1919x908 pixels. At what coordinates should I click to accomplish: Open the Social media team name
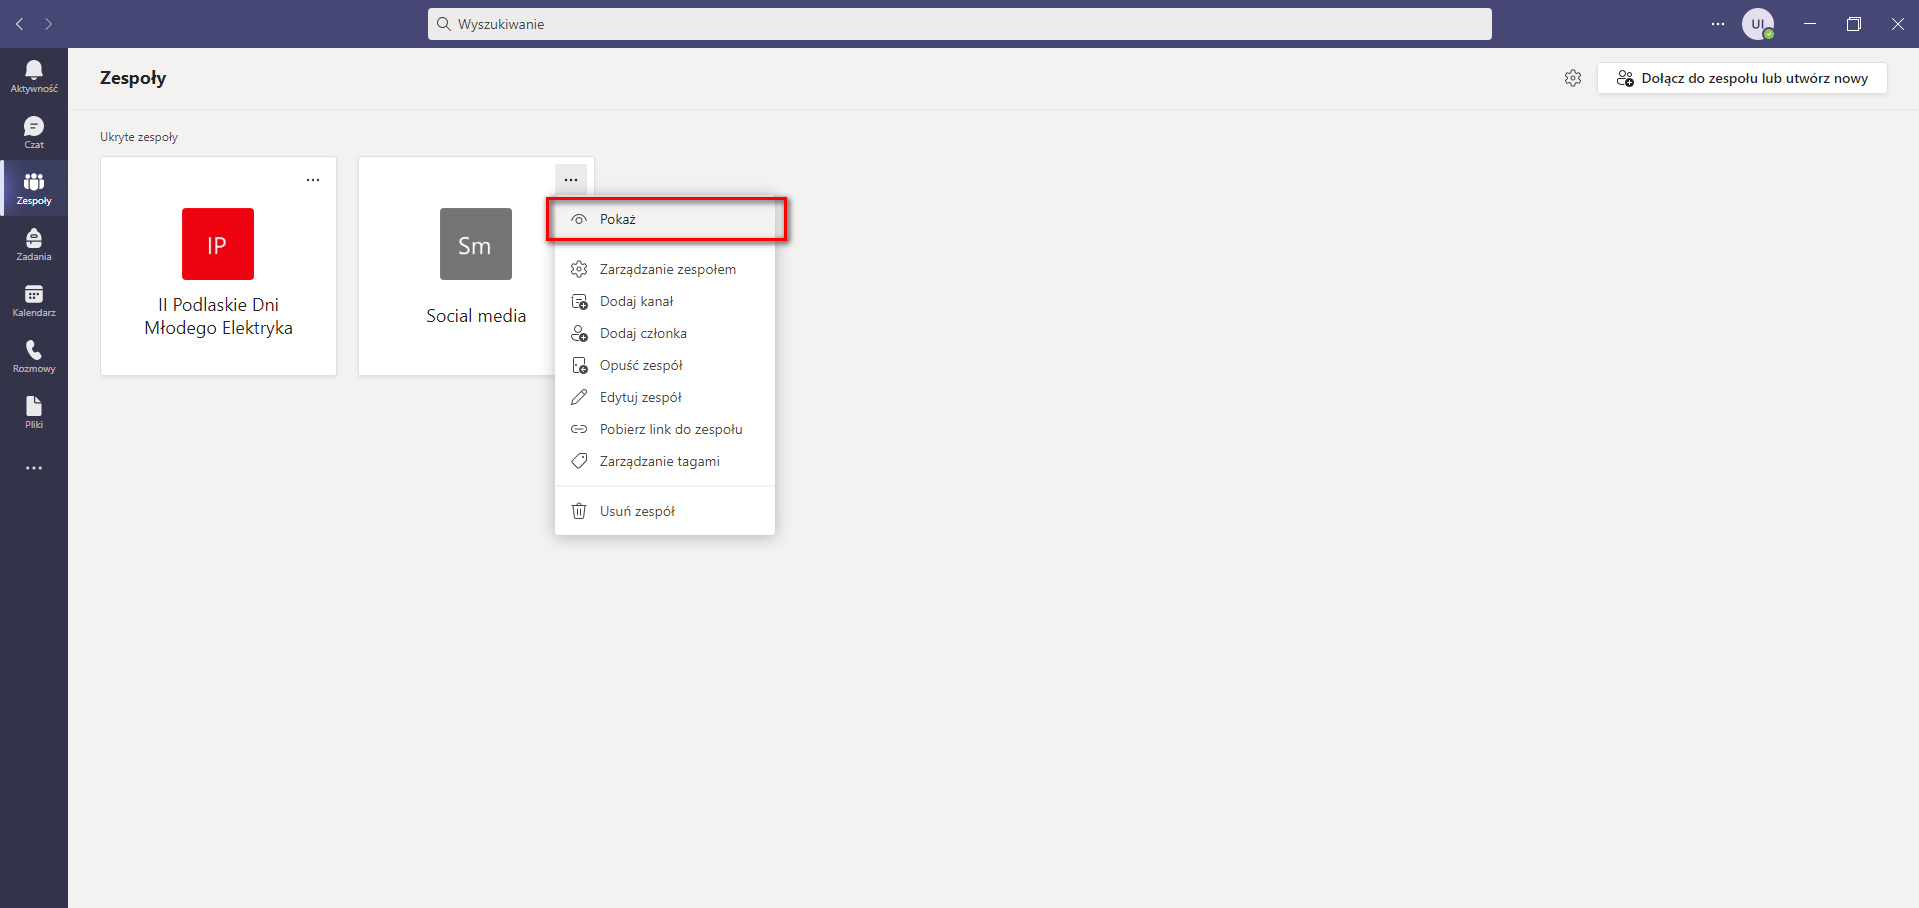[x=476, y=316]
